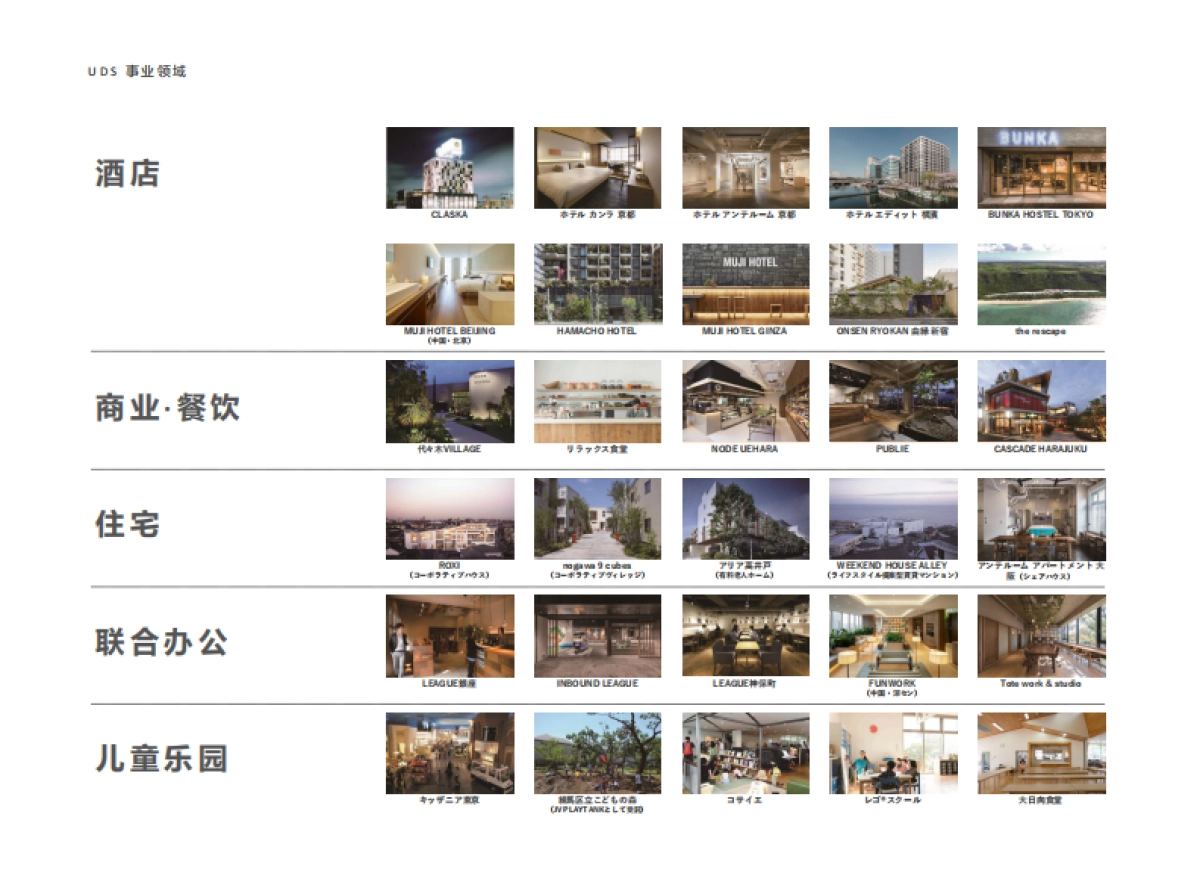1200x891 pixels.
Task: Click the UDS 事业领域 page title
Action: coord(142,71)
